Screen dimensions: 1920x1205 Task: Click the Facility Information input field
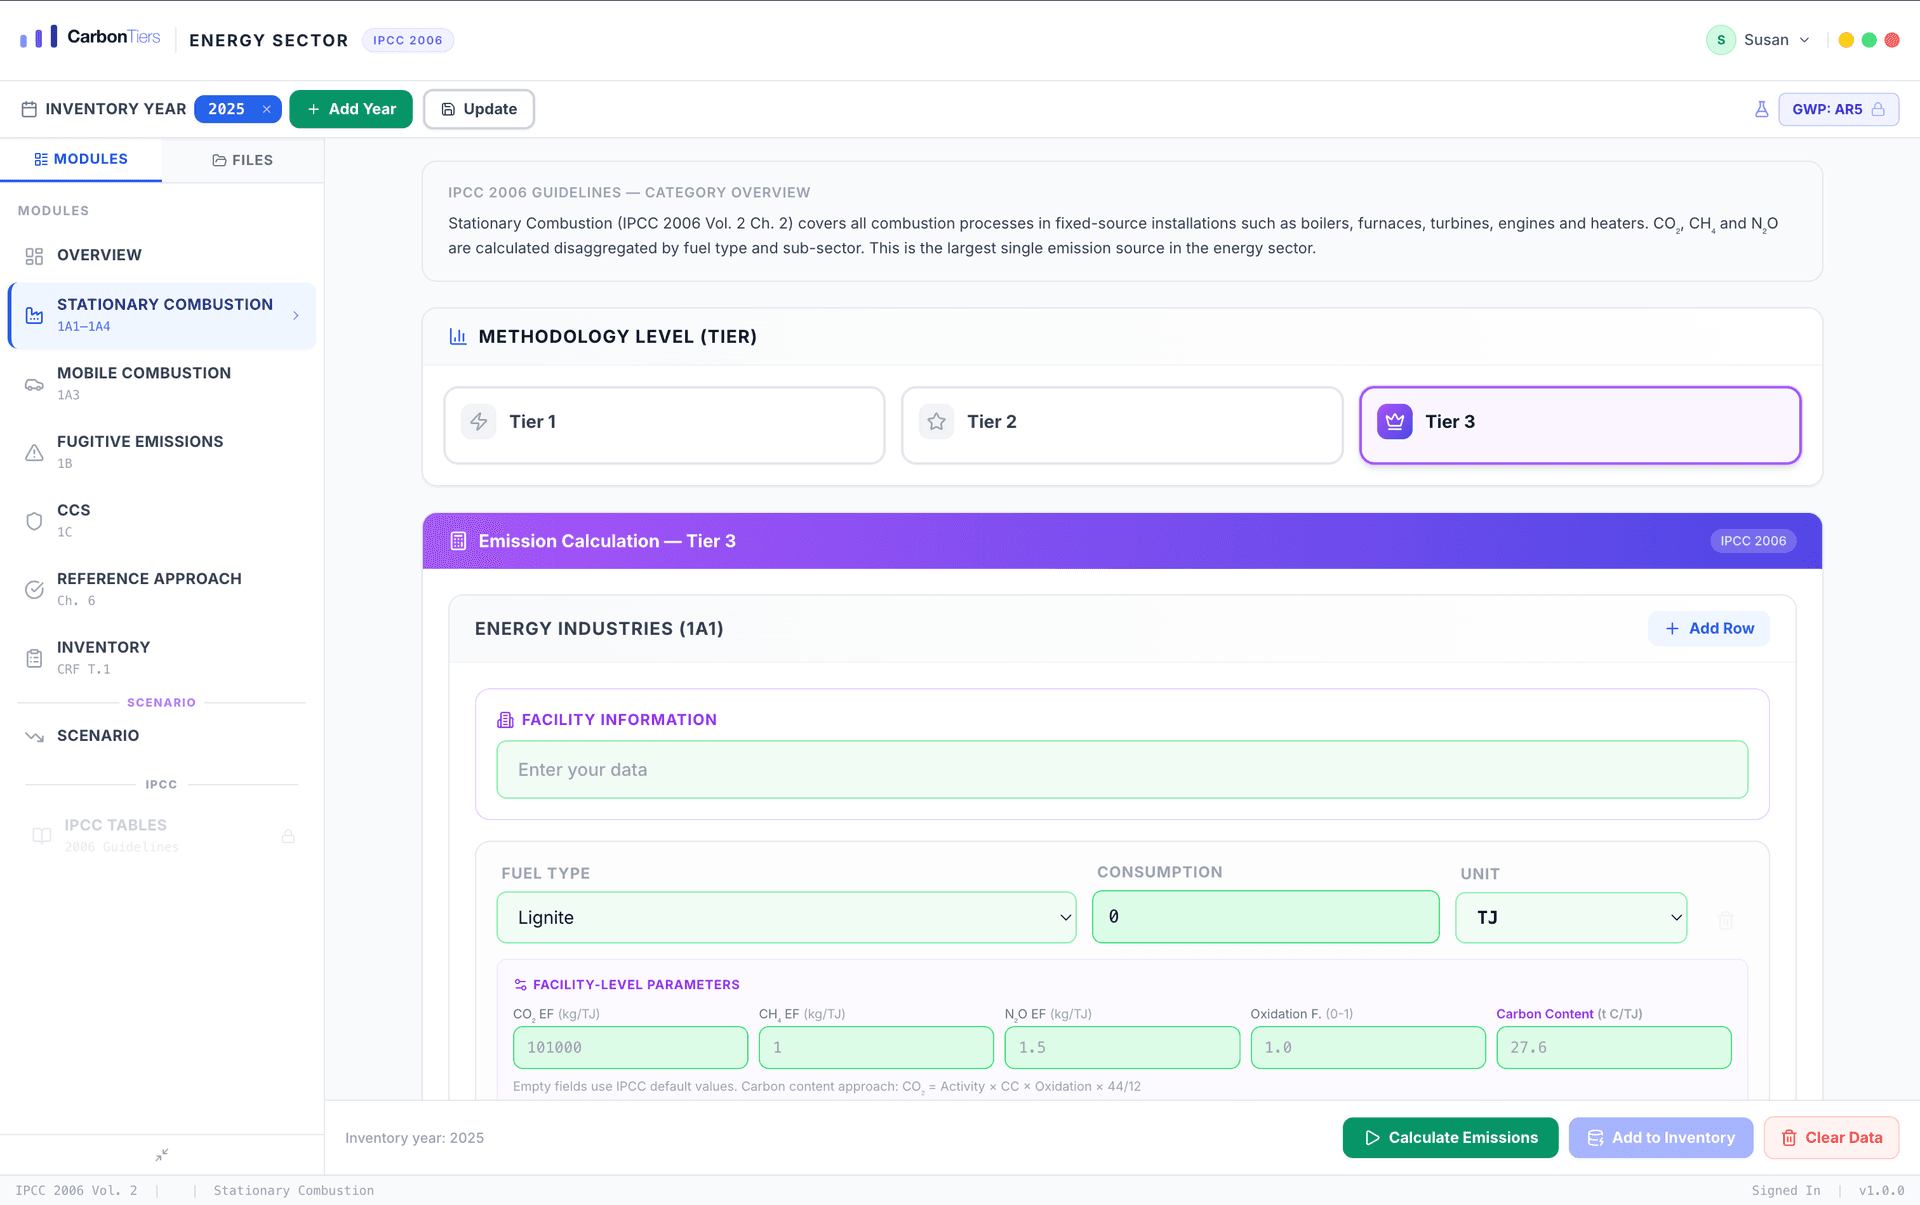[1121, 769]
